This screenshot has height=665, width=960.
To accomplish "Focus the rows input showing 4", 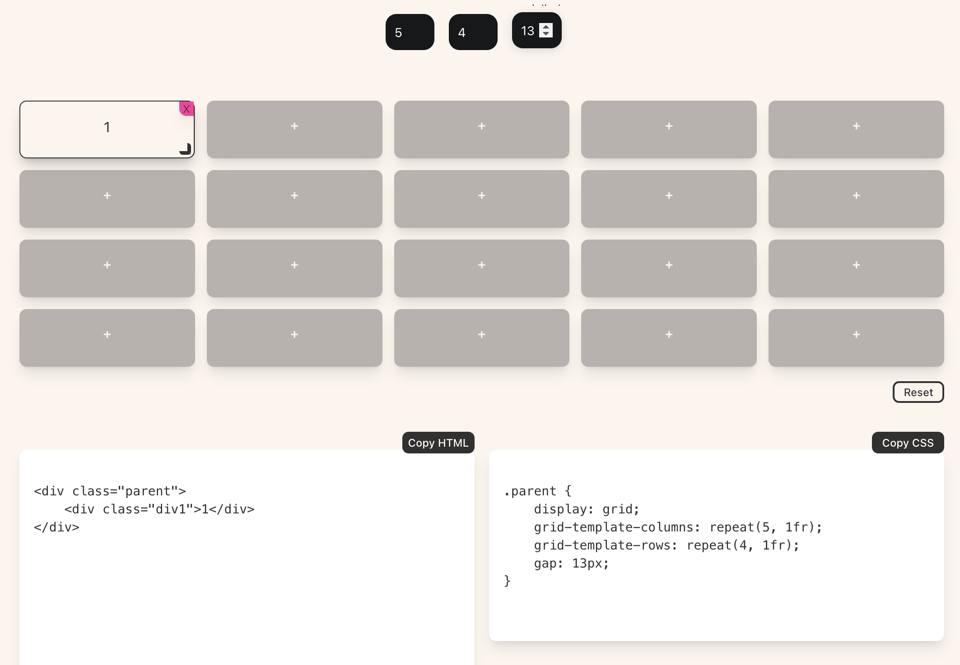I will [x=472, y=32].
